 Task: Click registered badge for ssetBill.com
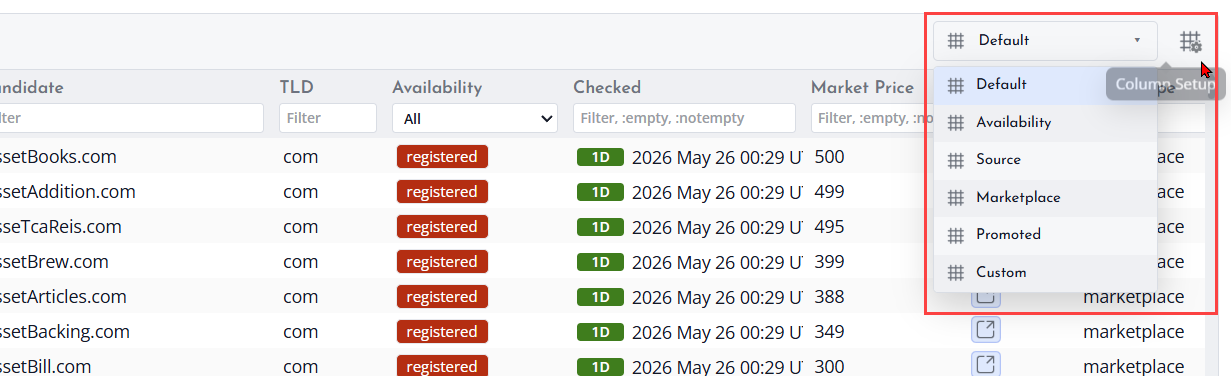tap(442, 367)
